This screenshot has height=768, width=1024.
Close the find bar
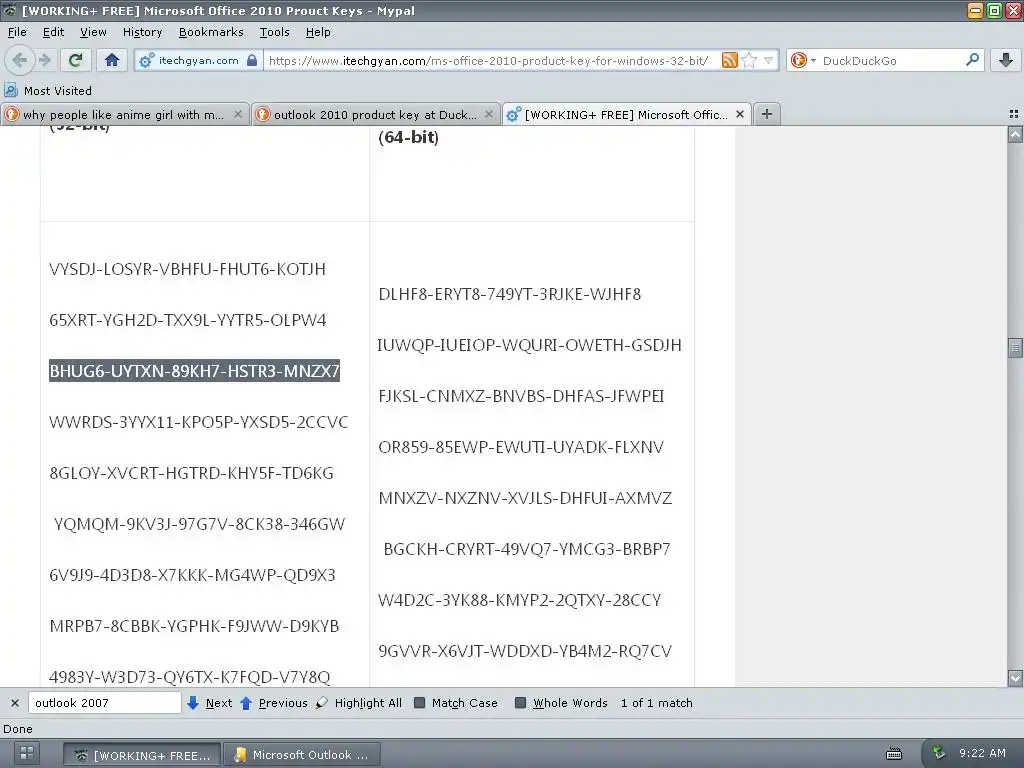(x=14, y=703)
